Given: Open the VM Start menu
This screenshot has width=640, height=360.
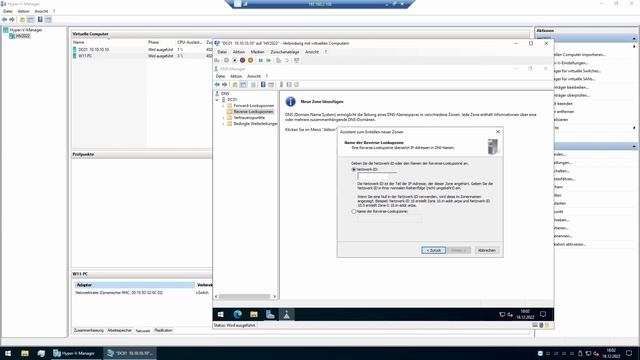Looking at the screenshot, I should tap(221, 314).
